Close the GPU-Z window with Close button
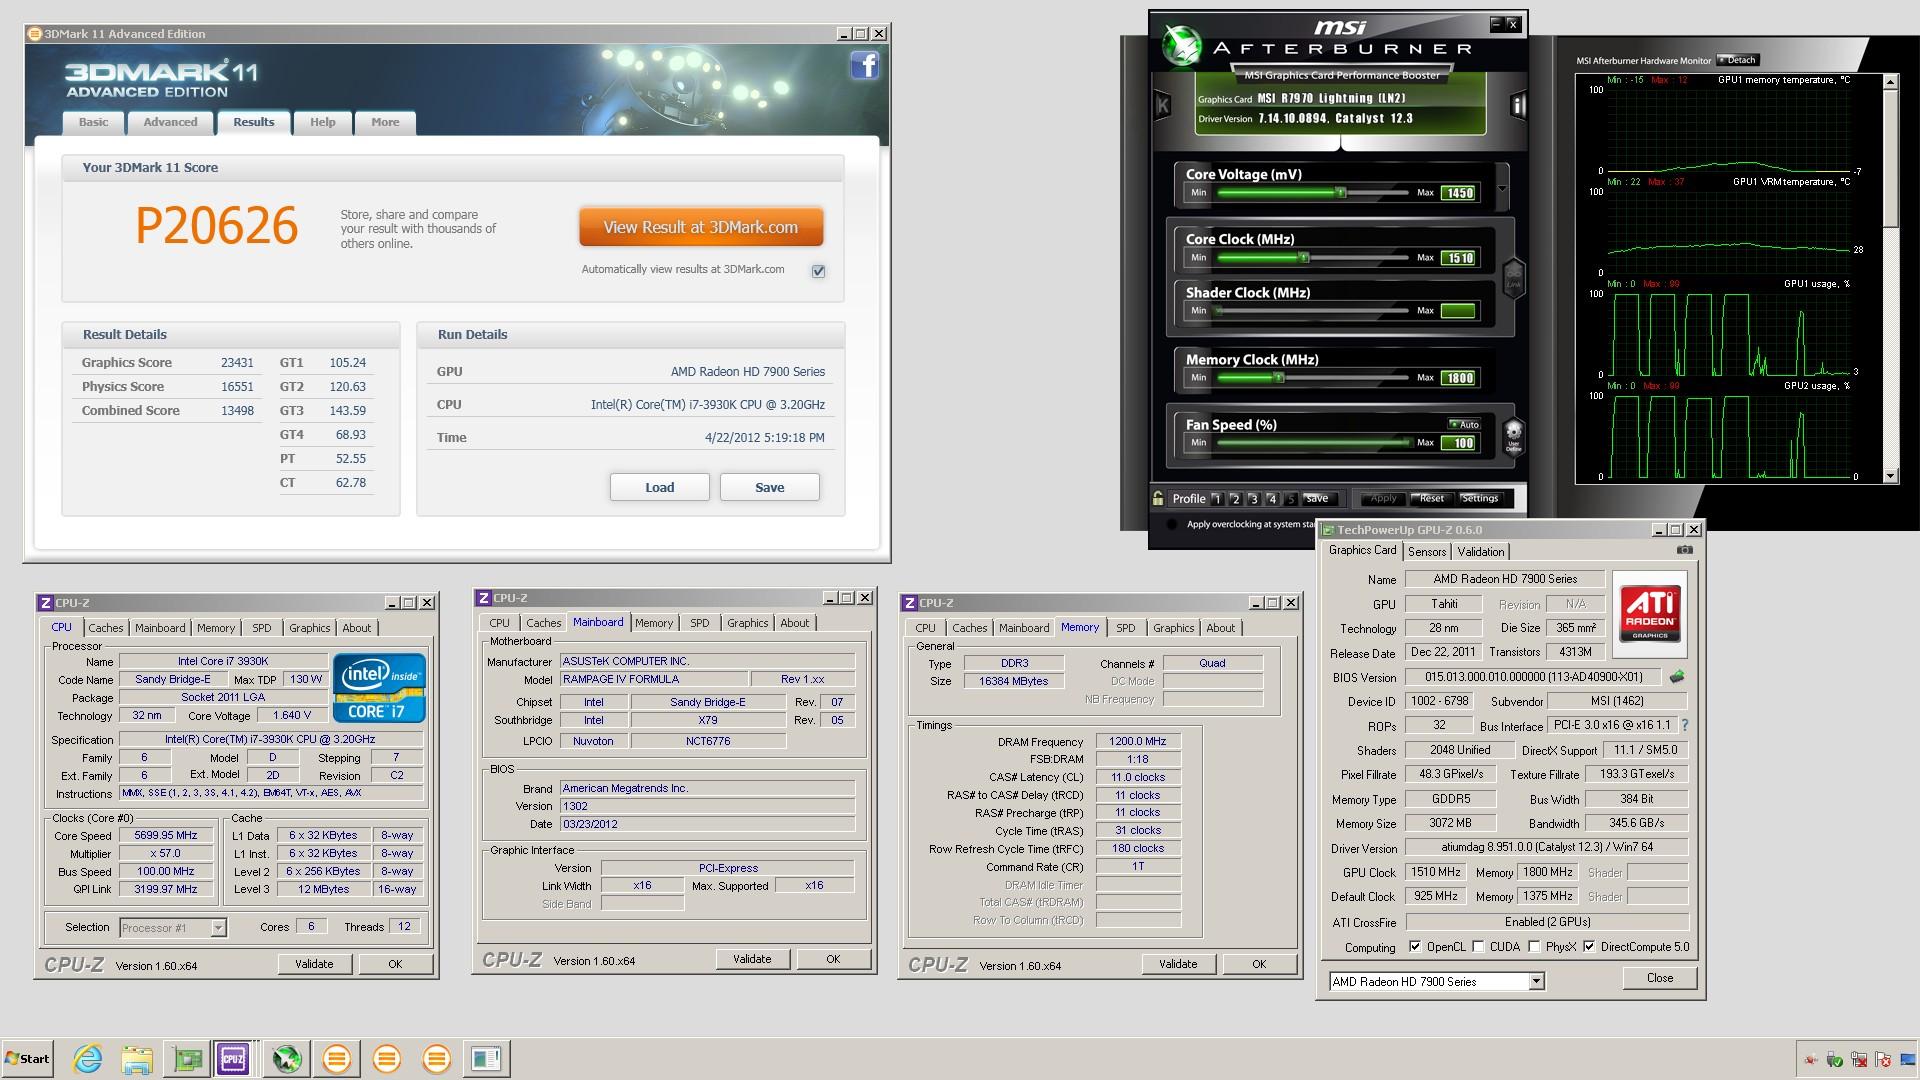This screenshot has width=1920, height=1080. (x=1659, y=978)
